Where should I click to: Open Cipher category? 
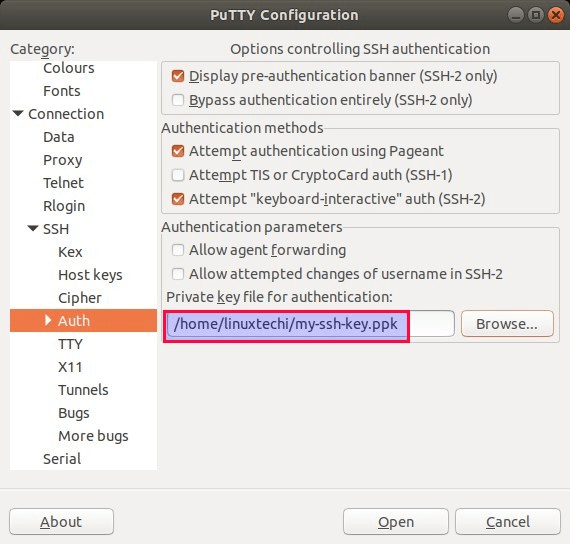coord(80,298)
